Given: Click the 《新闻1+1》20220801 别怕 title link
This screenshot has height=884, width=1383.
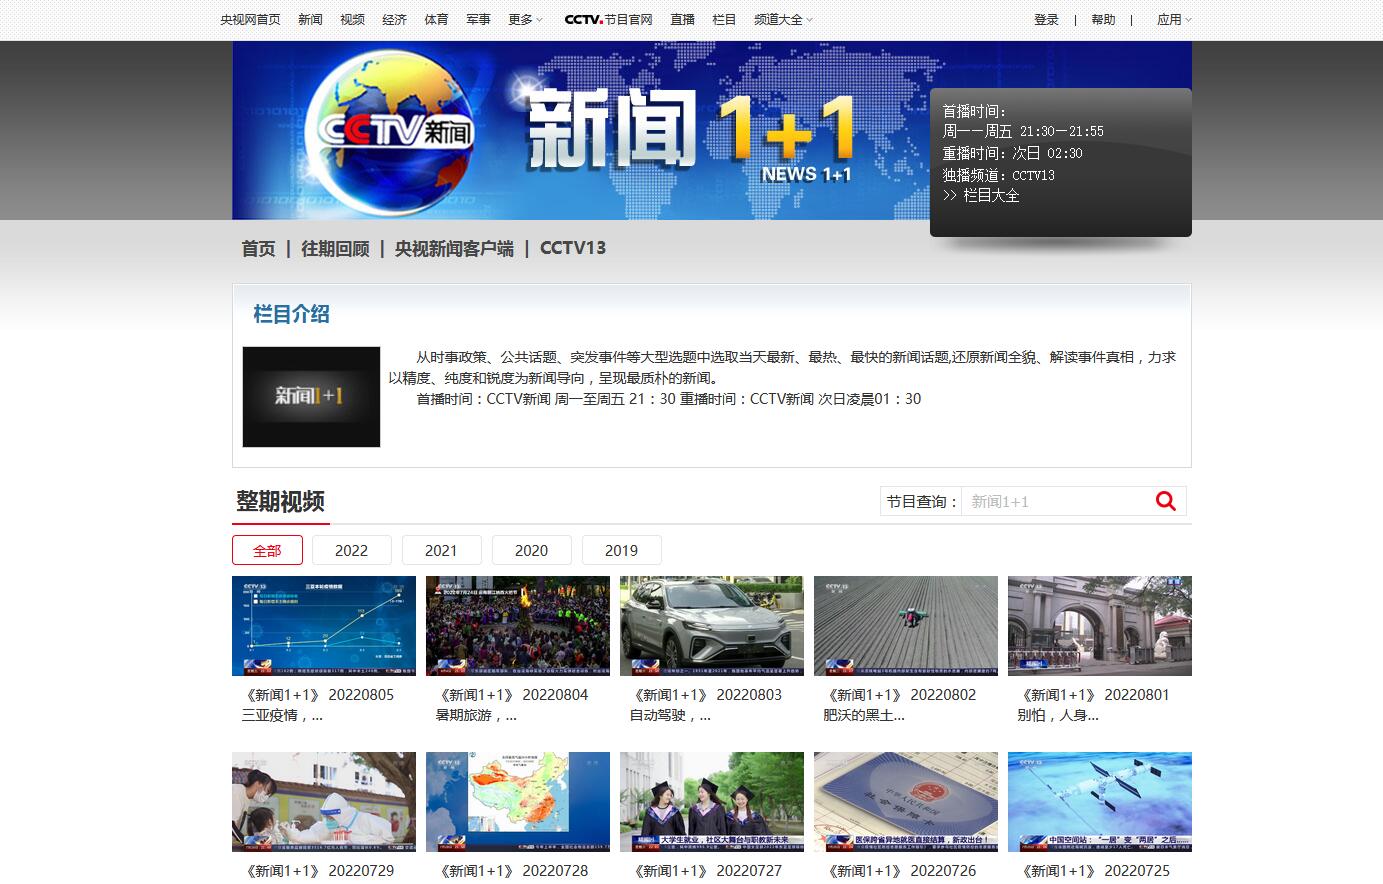Looking at the screenshot, I should (1094, 705).
